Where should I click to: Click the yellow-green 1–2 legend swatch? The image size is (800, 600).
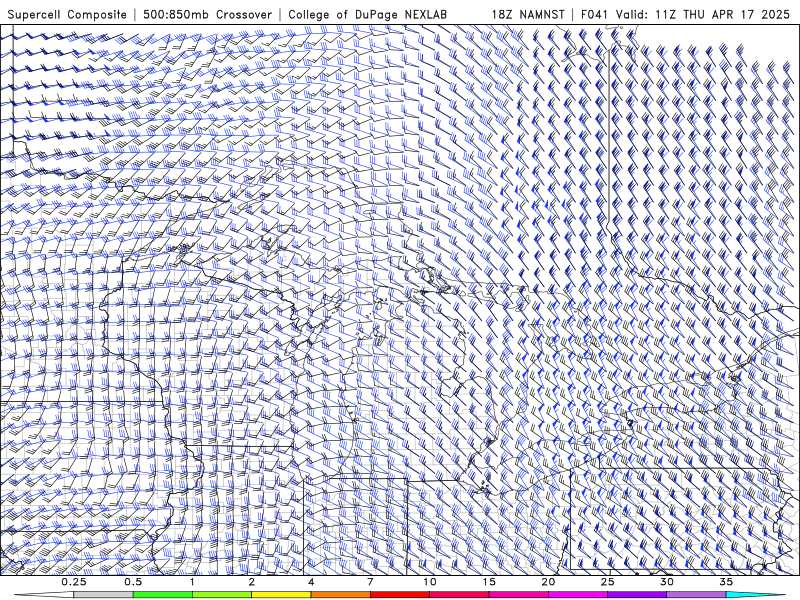pyautogui.click(x=221, y=595)
